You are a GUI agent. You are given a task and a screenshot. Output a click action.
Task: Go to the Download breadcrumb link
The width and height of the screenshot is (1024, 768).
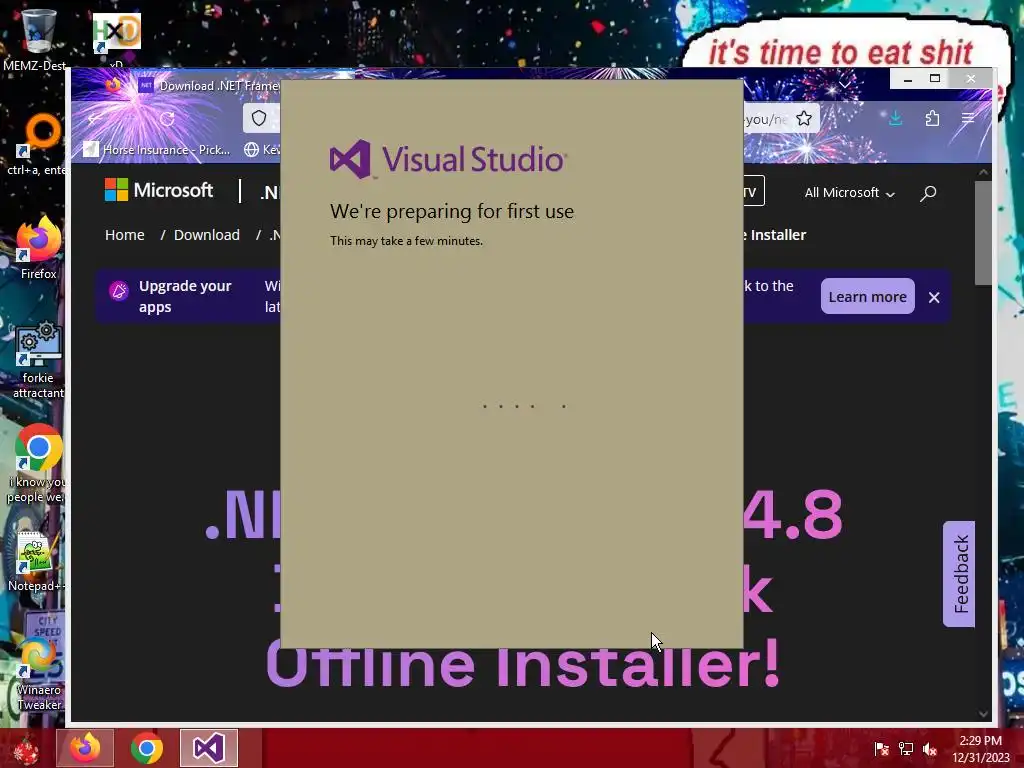point(206,234)
